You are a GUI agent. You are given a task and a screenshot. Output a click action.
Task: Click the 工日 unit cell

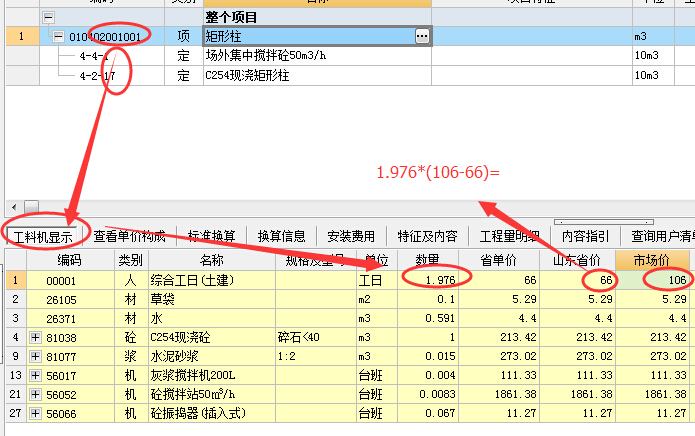[377, 280]
